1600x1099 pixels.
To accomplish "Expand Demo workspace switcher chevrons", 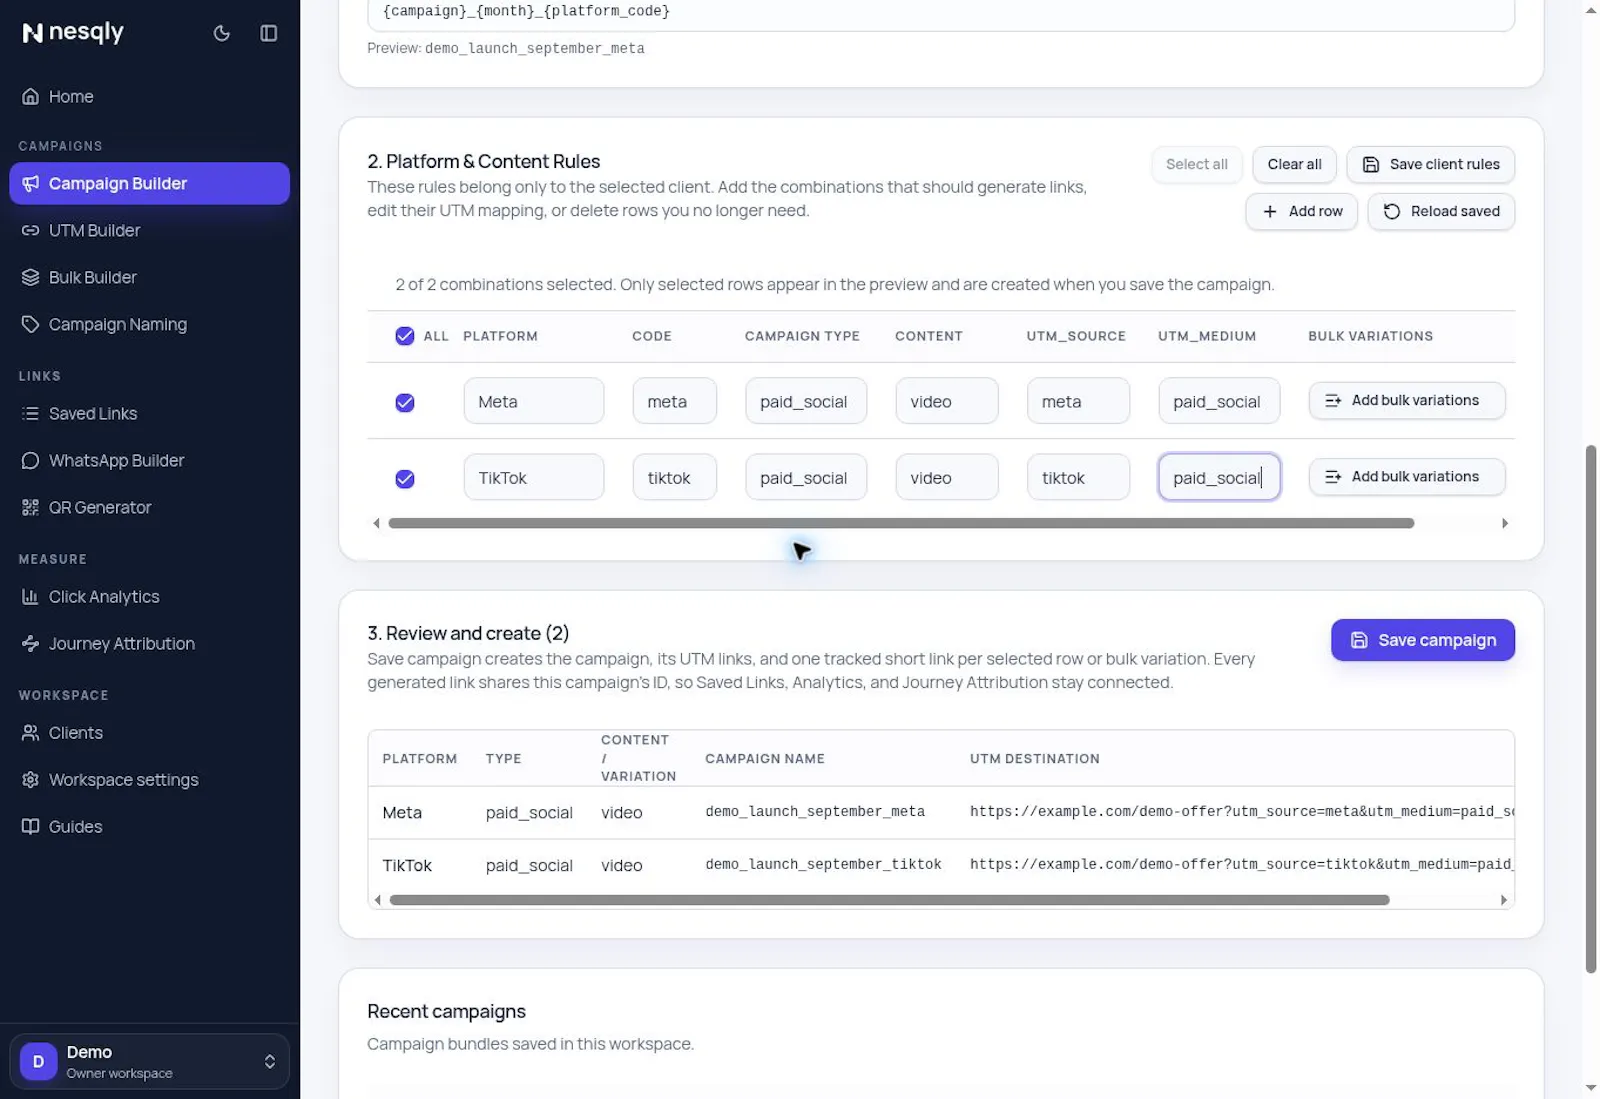I will [x=270, y=1061].
